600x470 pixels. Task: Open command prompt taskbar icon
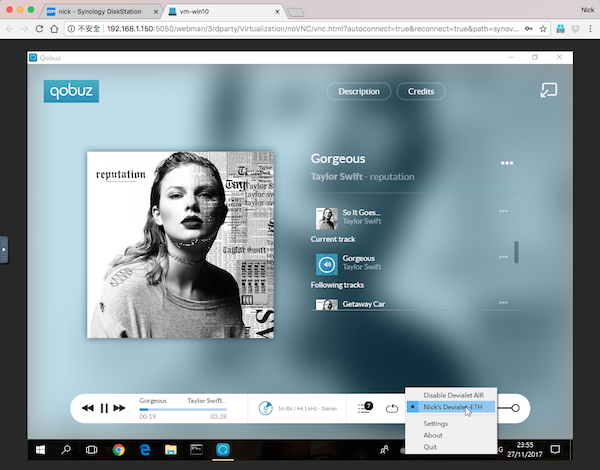(197, 450)
